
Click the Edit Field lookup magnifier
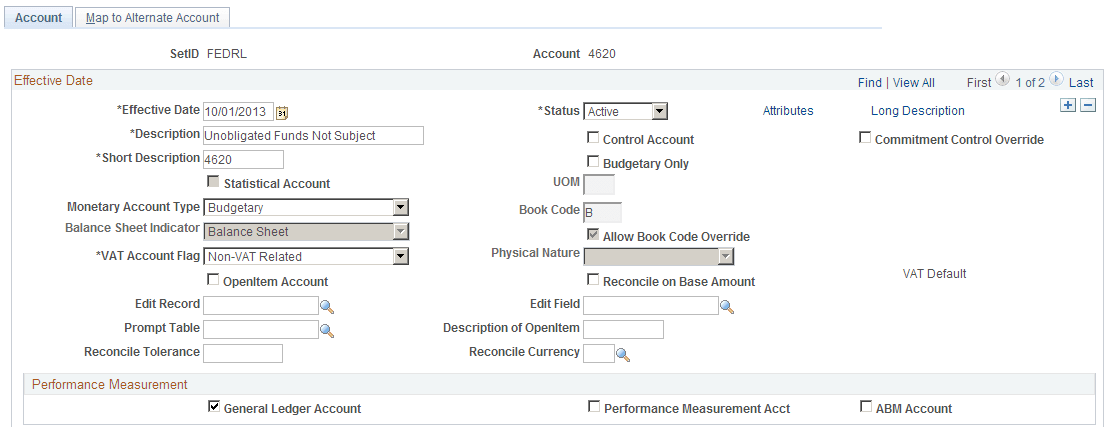[727, 307]
